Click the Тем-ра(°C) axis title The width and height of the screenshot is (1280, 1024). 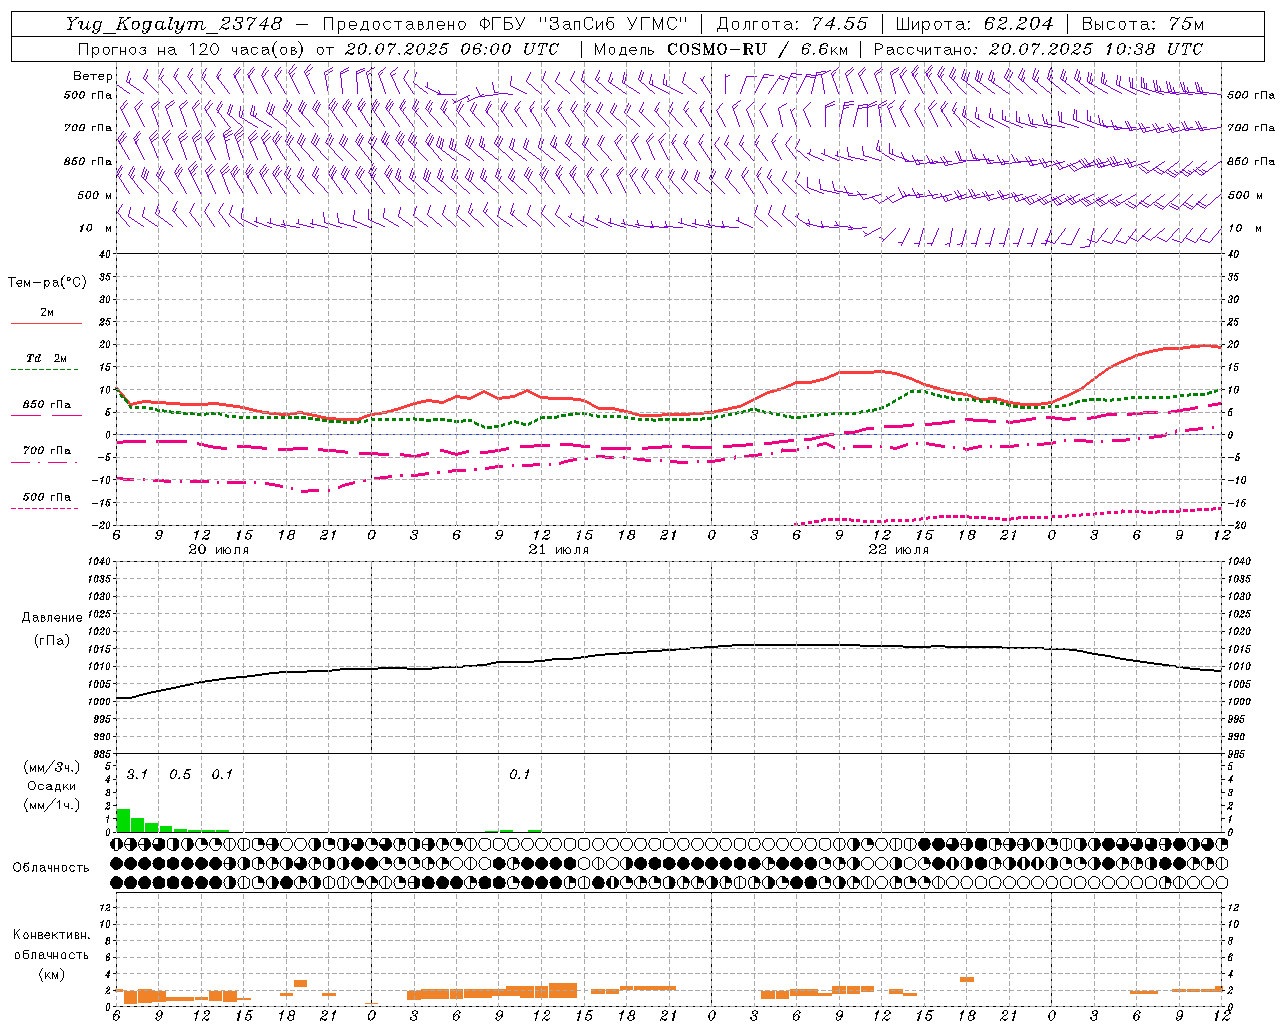[47, 283]
